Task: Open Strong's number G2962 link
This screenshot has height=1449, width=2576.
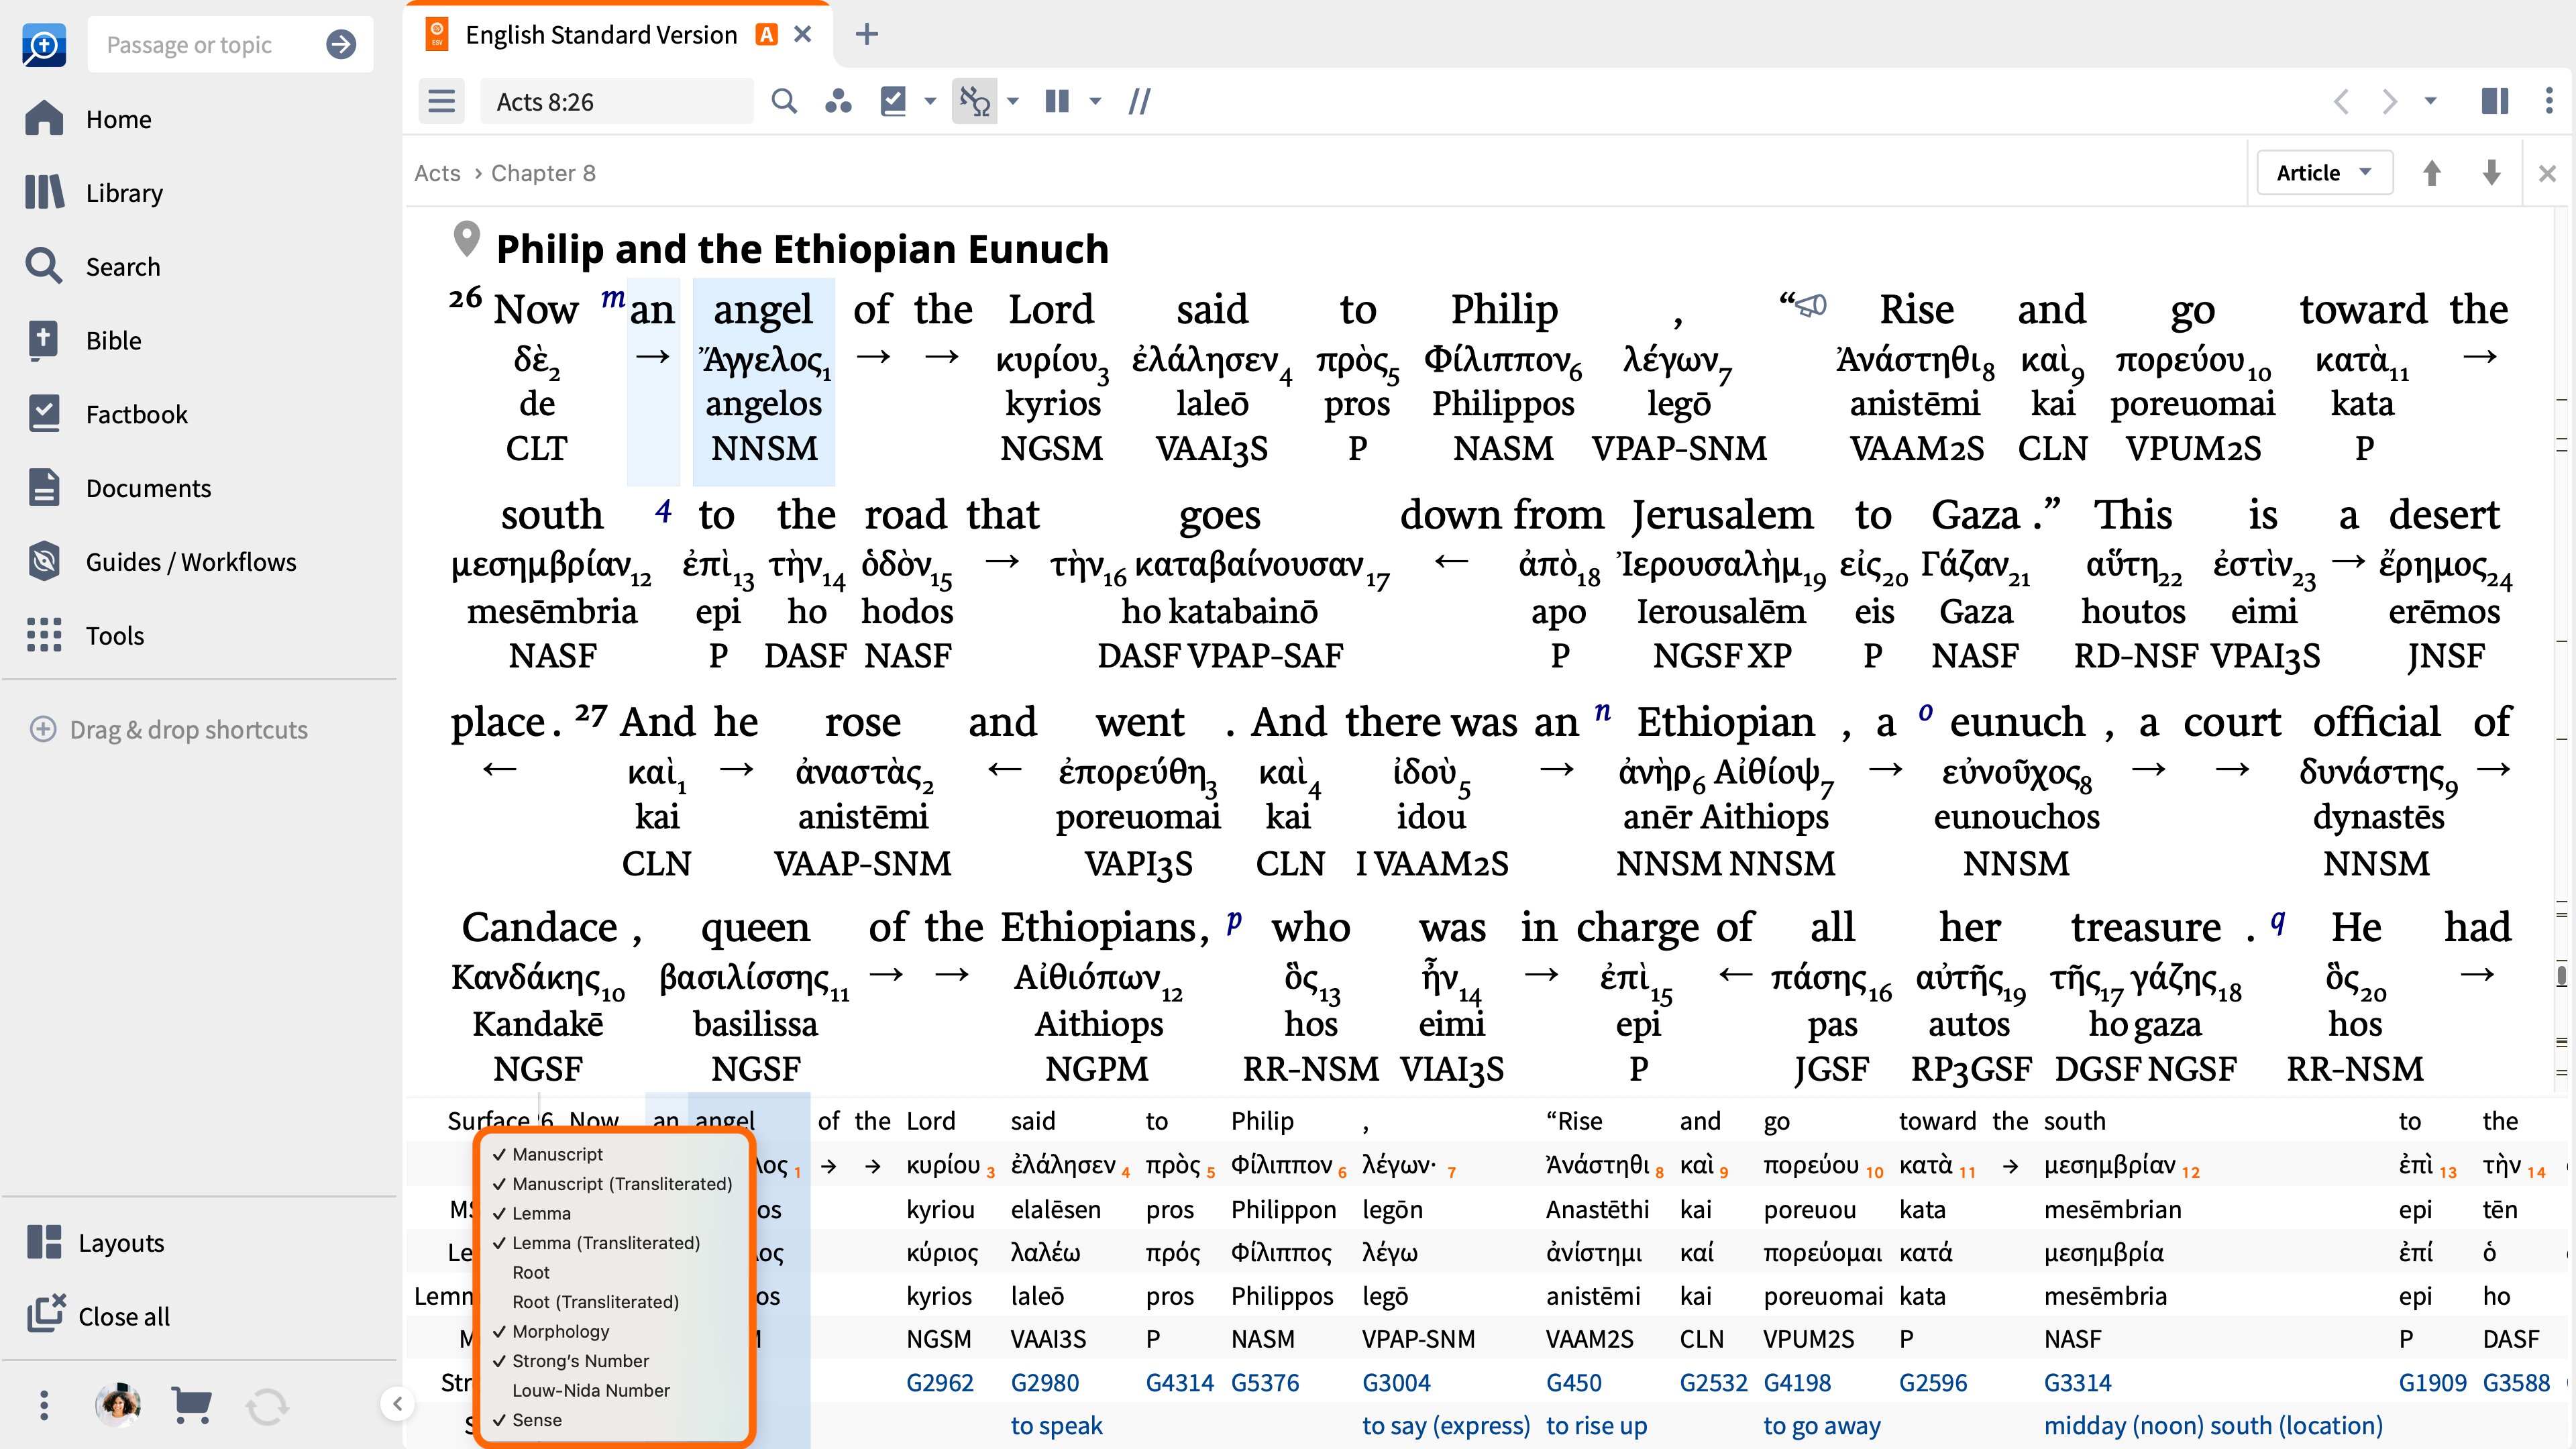Action: (x=939, y=1382)
